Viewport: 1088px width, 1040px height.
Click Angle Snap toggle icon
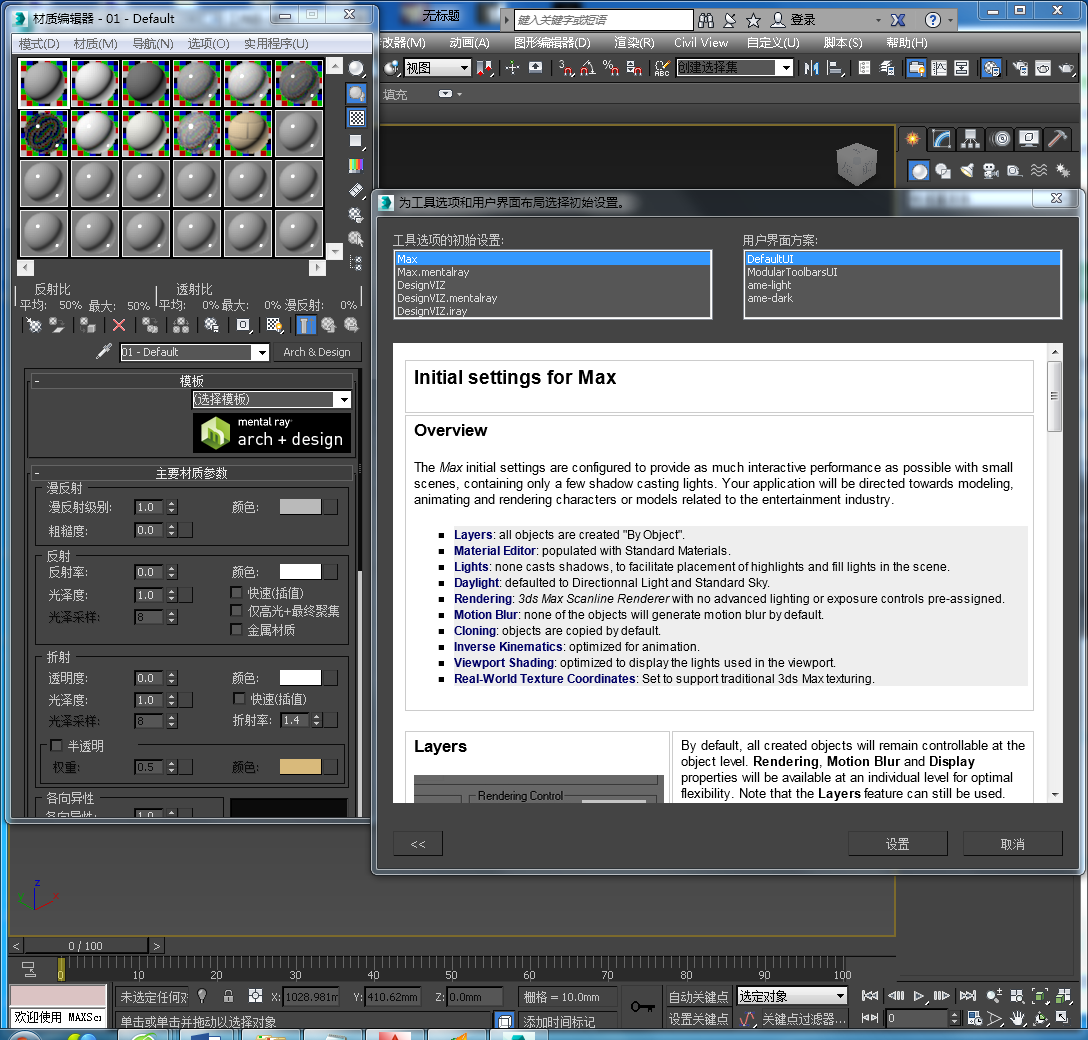(588, 68)
